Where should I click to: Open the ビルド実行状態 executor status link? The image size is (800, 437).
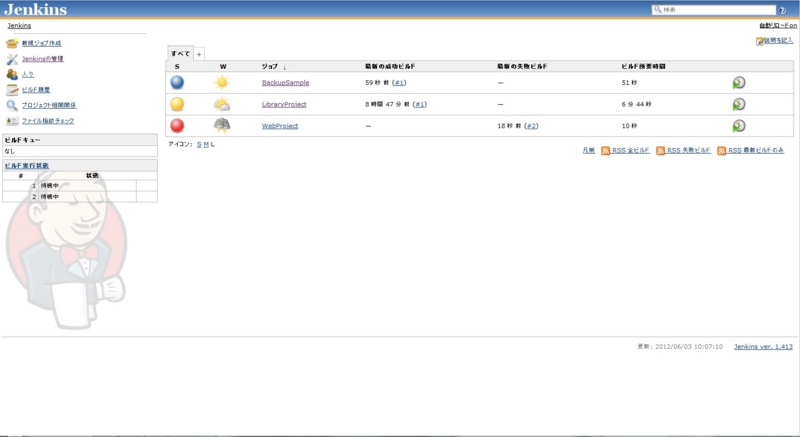click(x=27, y=166)
